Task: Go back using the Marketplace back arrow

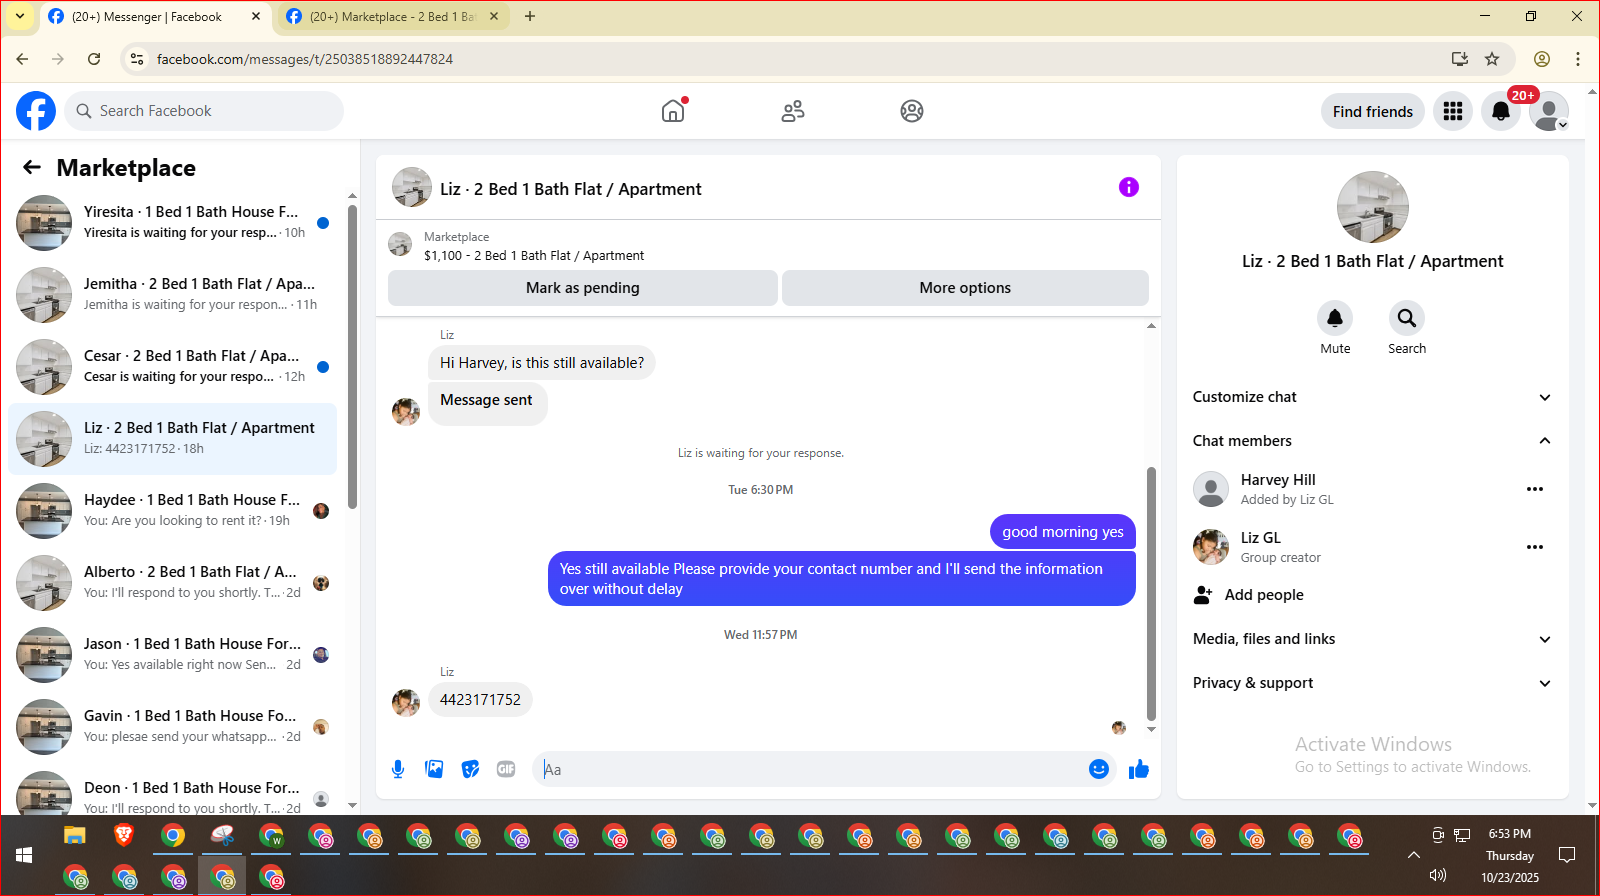Action: click(x=32, y=167)
